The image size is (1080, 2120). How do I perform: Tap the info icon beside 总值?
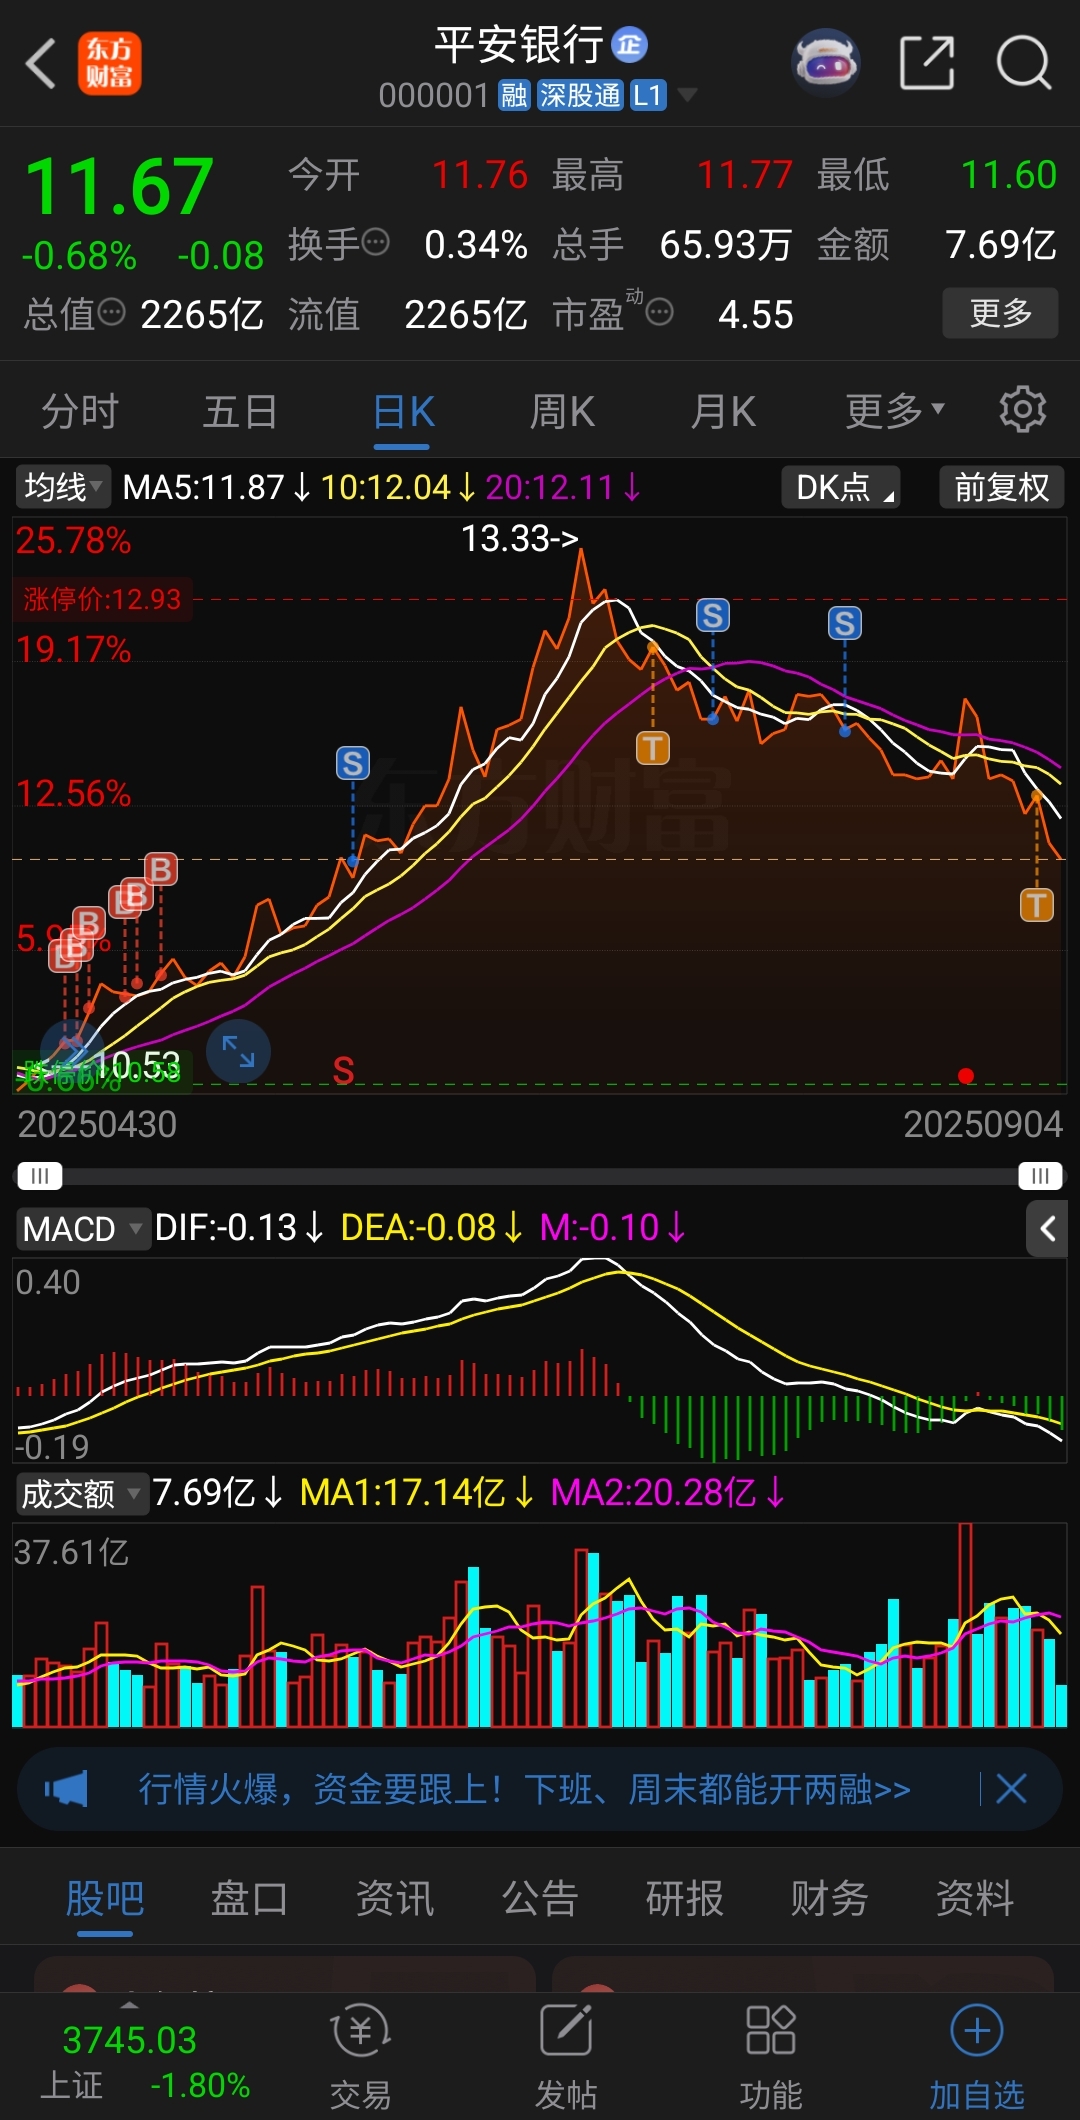click(111, 313)
